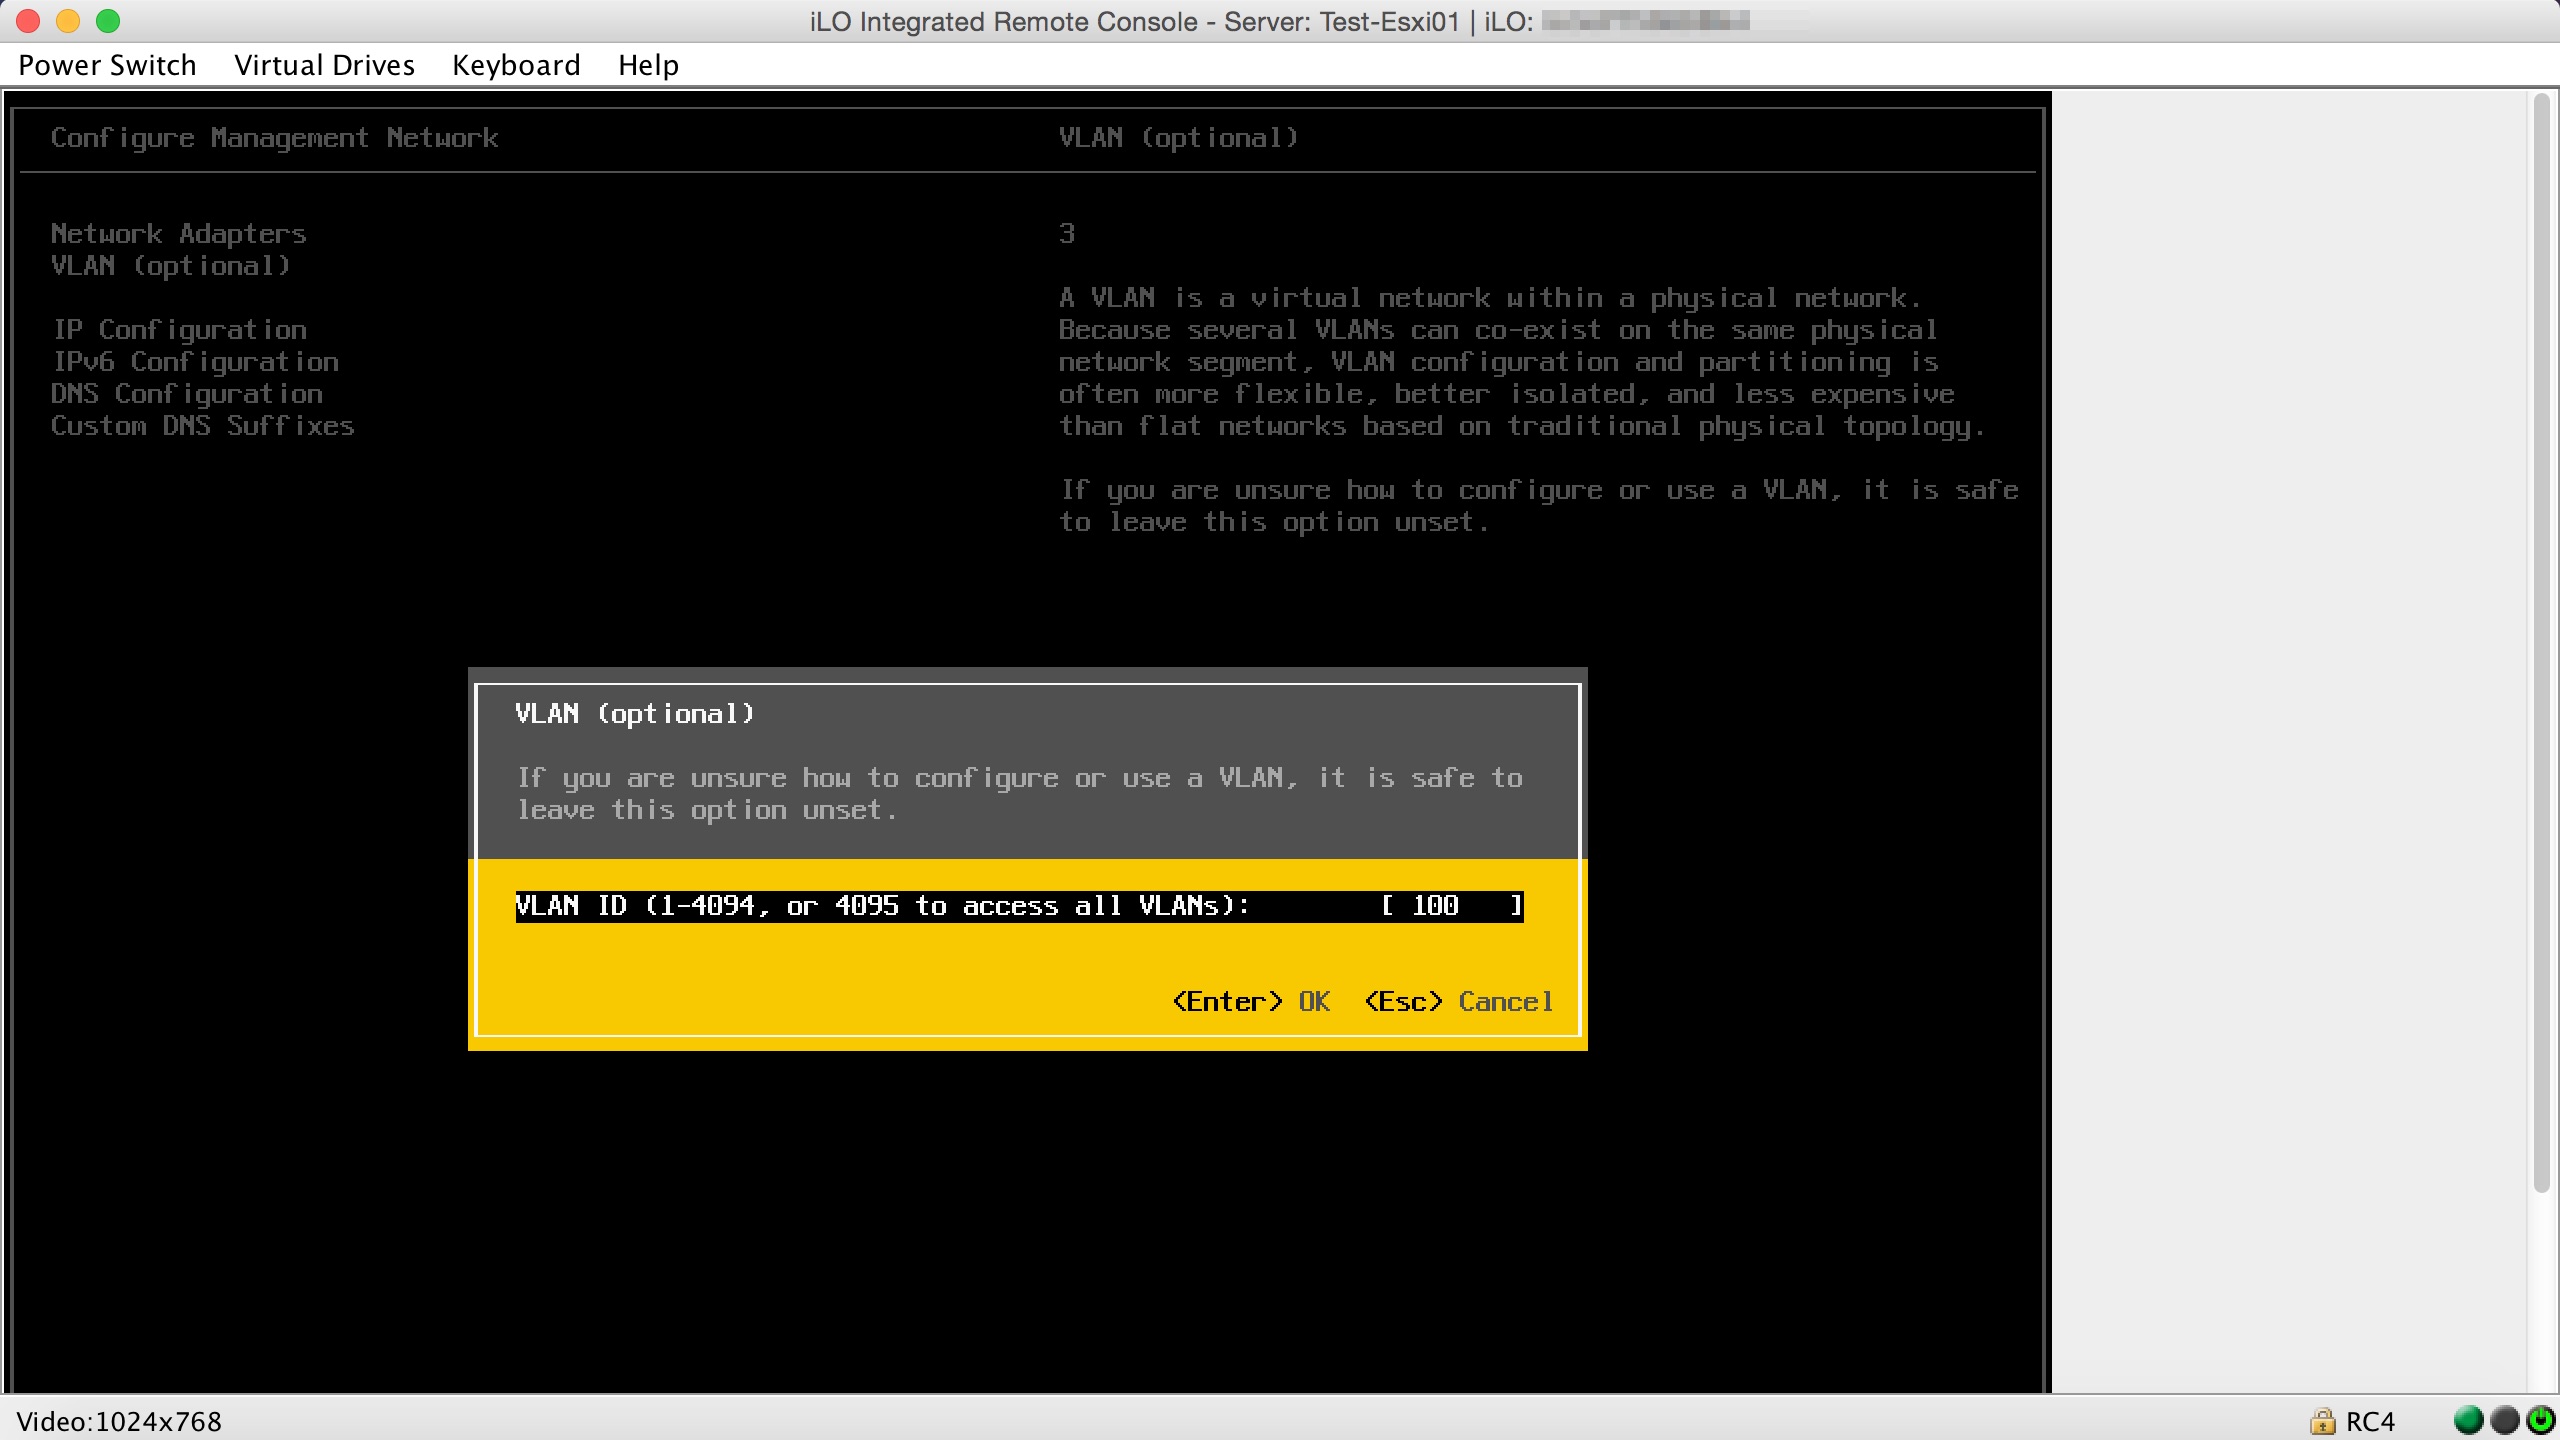Select IPv6 Configuration entry
This screenshot has height=1440, width=2560.
coord(195,362)
